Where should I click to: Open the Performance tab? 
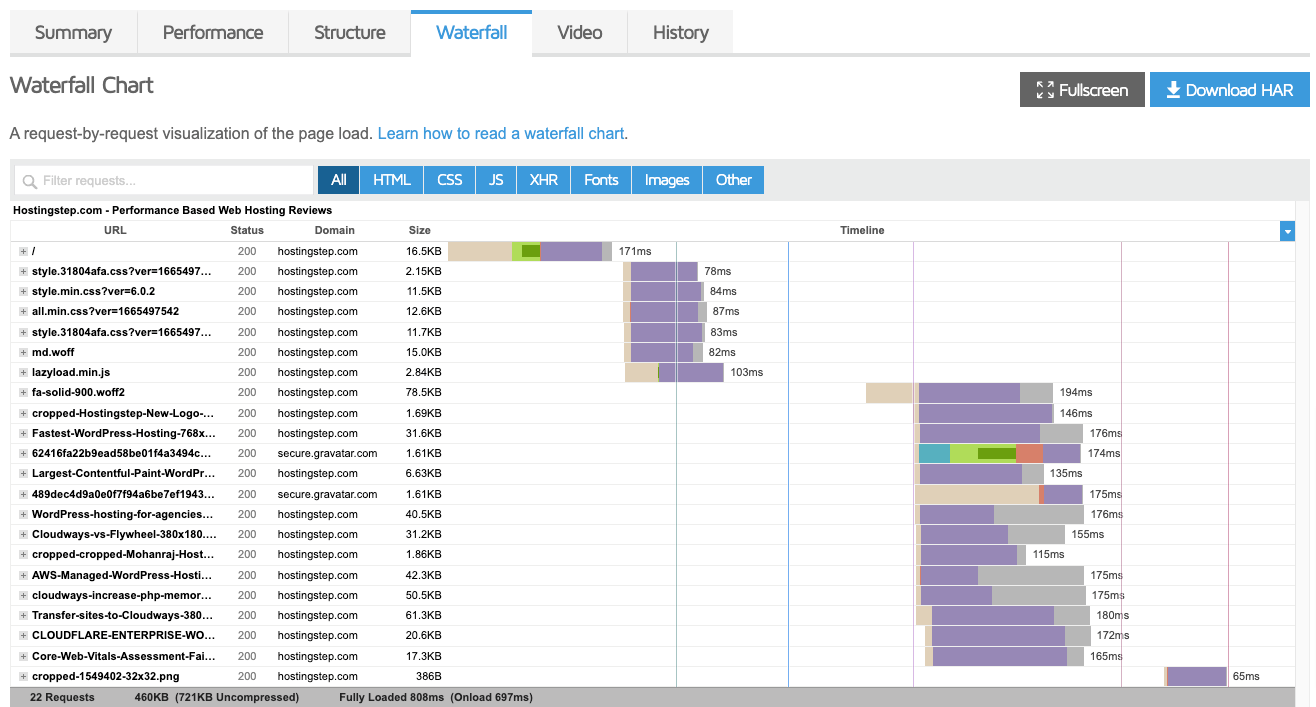213,32
